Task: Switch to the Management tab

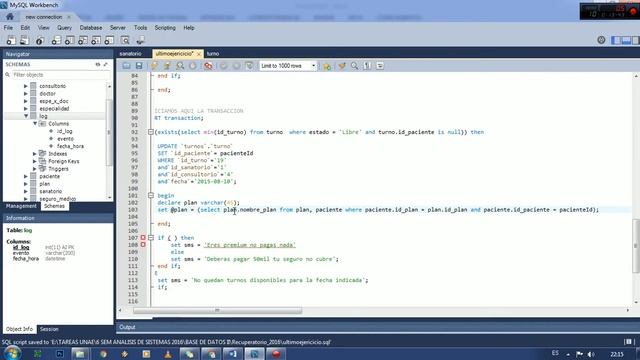Action: pyautogui.click(x=21, y=206)
